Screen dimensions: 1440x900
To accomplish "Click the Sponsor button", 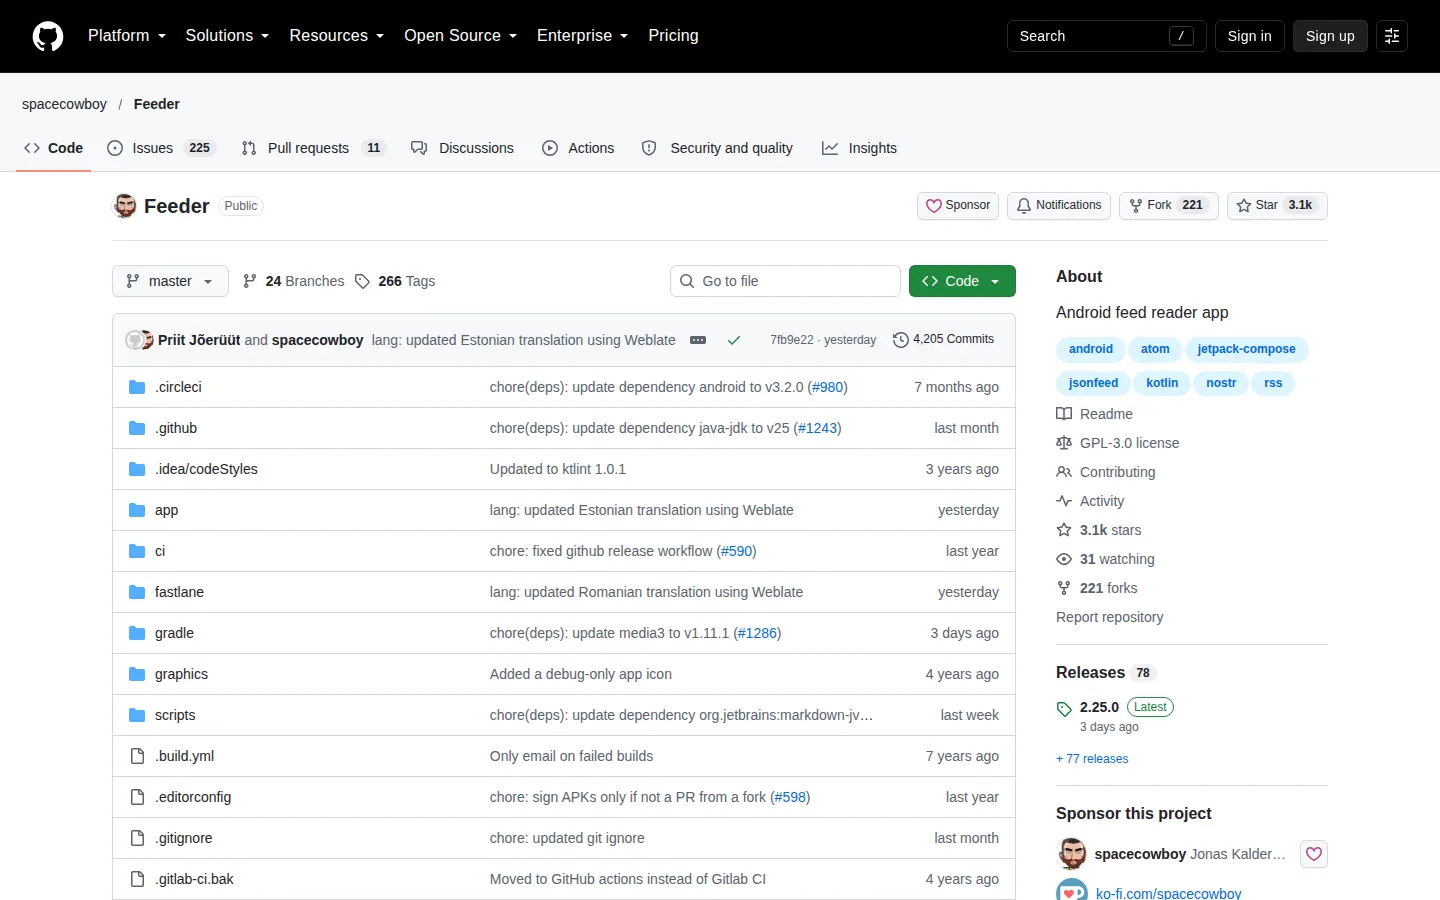I will point(958,206).
